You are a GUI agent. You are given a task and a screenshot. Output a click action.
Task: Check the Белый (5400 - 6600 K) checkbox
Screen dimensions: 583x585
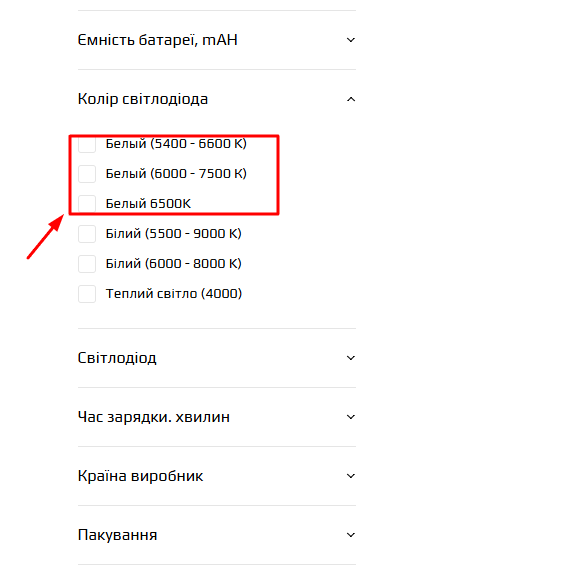(x=87, y=144)
